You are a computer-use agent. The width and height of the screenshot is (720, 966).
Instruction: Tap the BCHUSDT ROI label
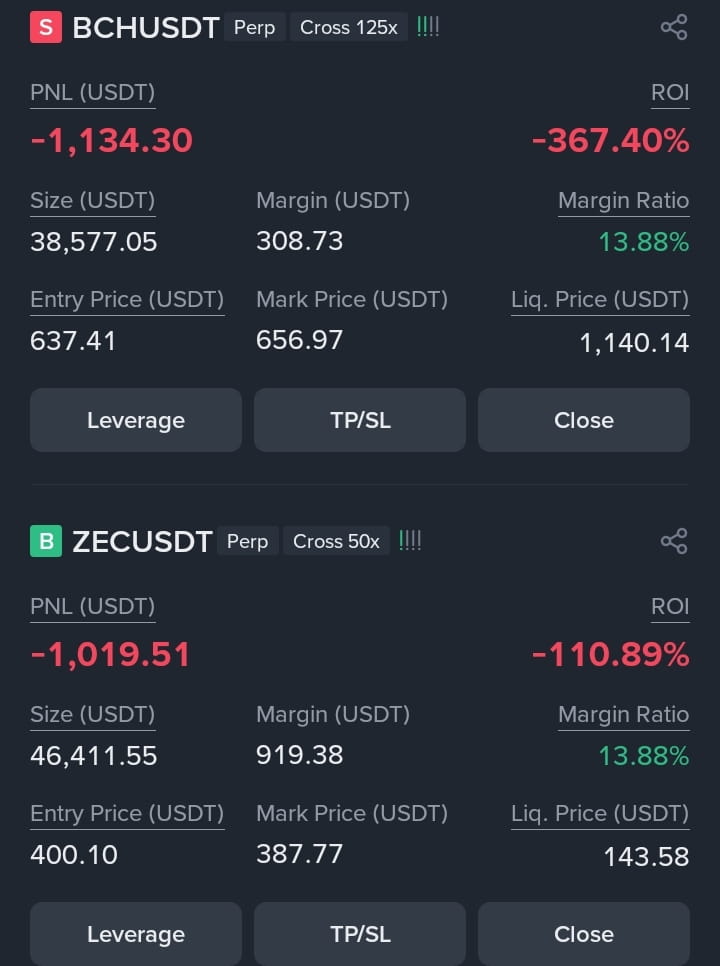pos(670,93)
